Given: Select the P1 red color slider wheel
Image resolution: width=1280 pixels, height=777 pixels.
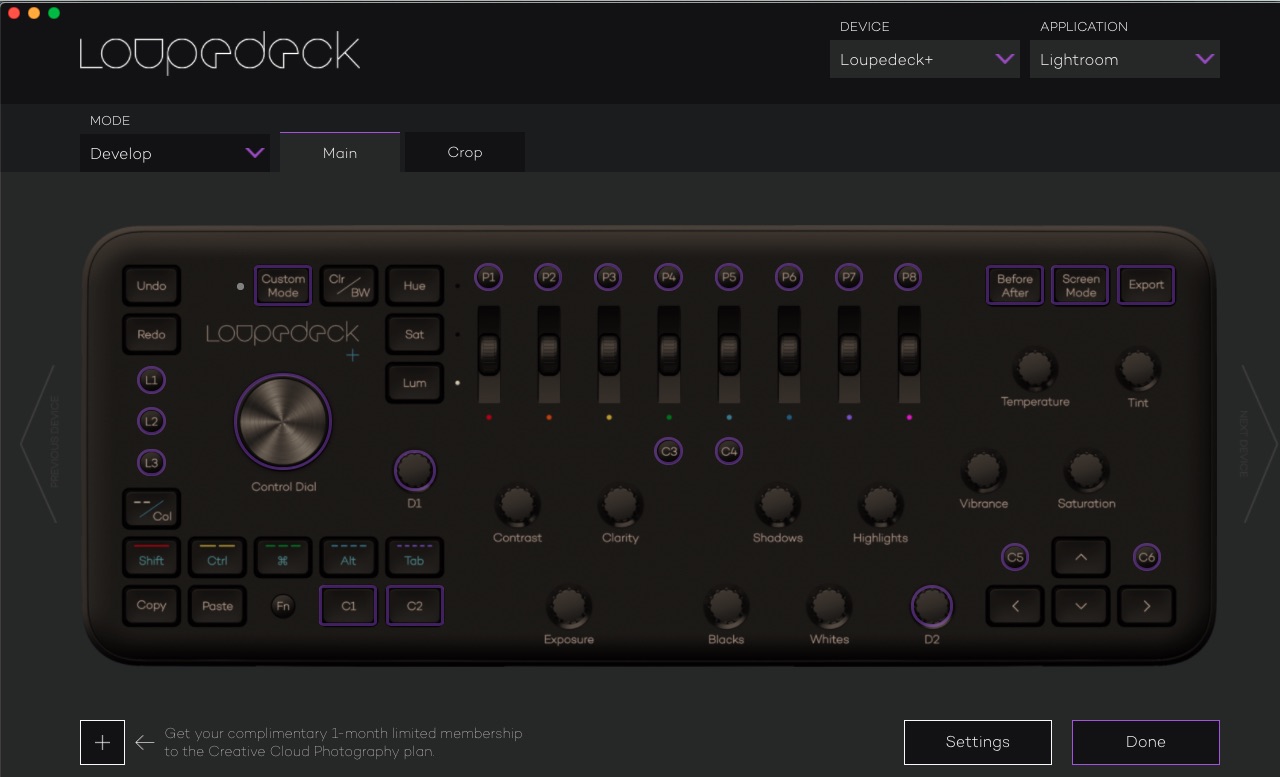Looking at the screenshot, I should tap(488, 353).
